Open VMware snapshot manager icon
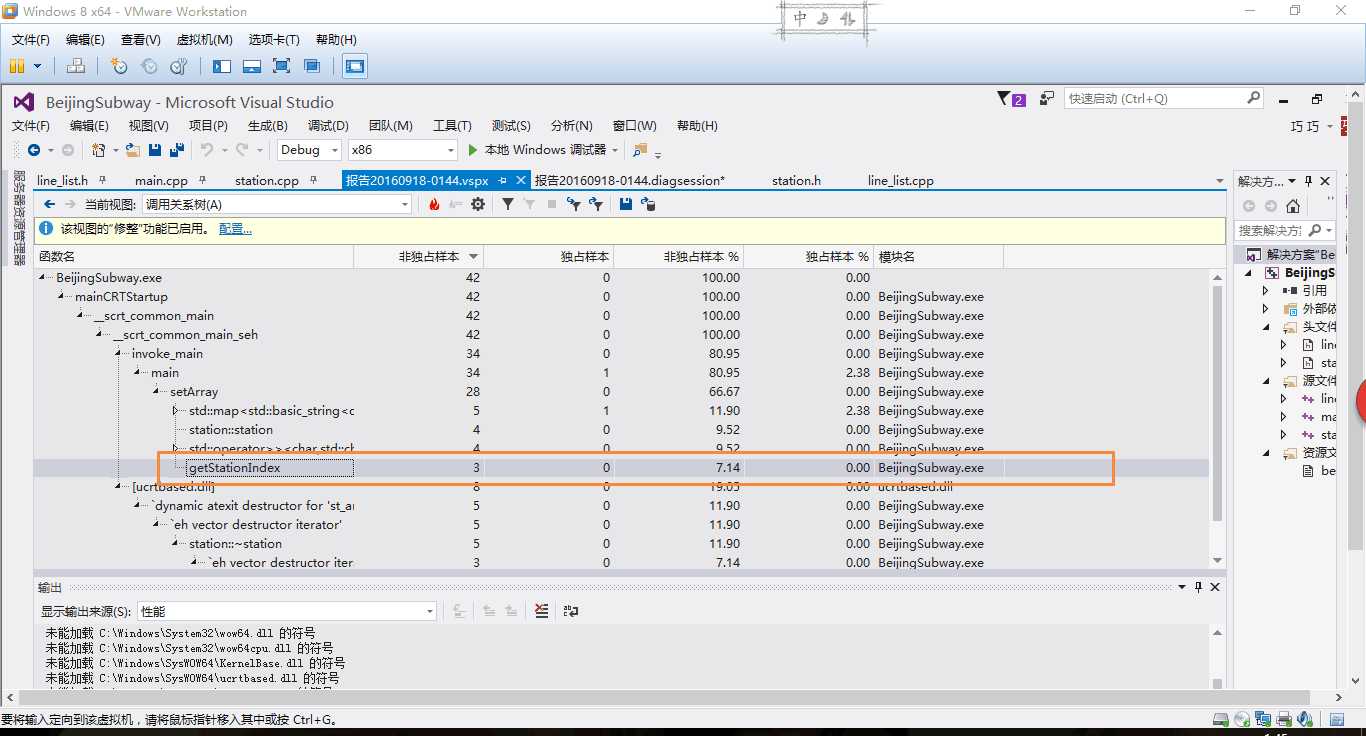 point(180,66)
